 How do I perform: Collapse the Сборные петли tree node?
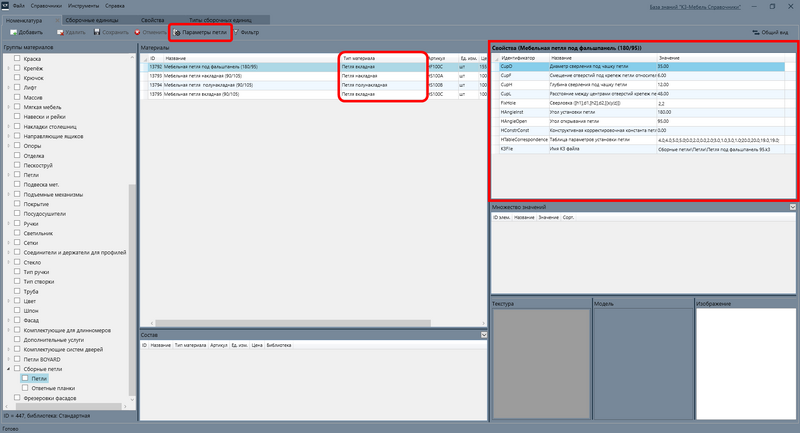8,369
